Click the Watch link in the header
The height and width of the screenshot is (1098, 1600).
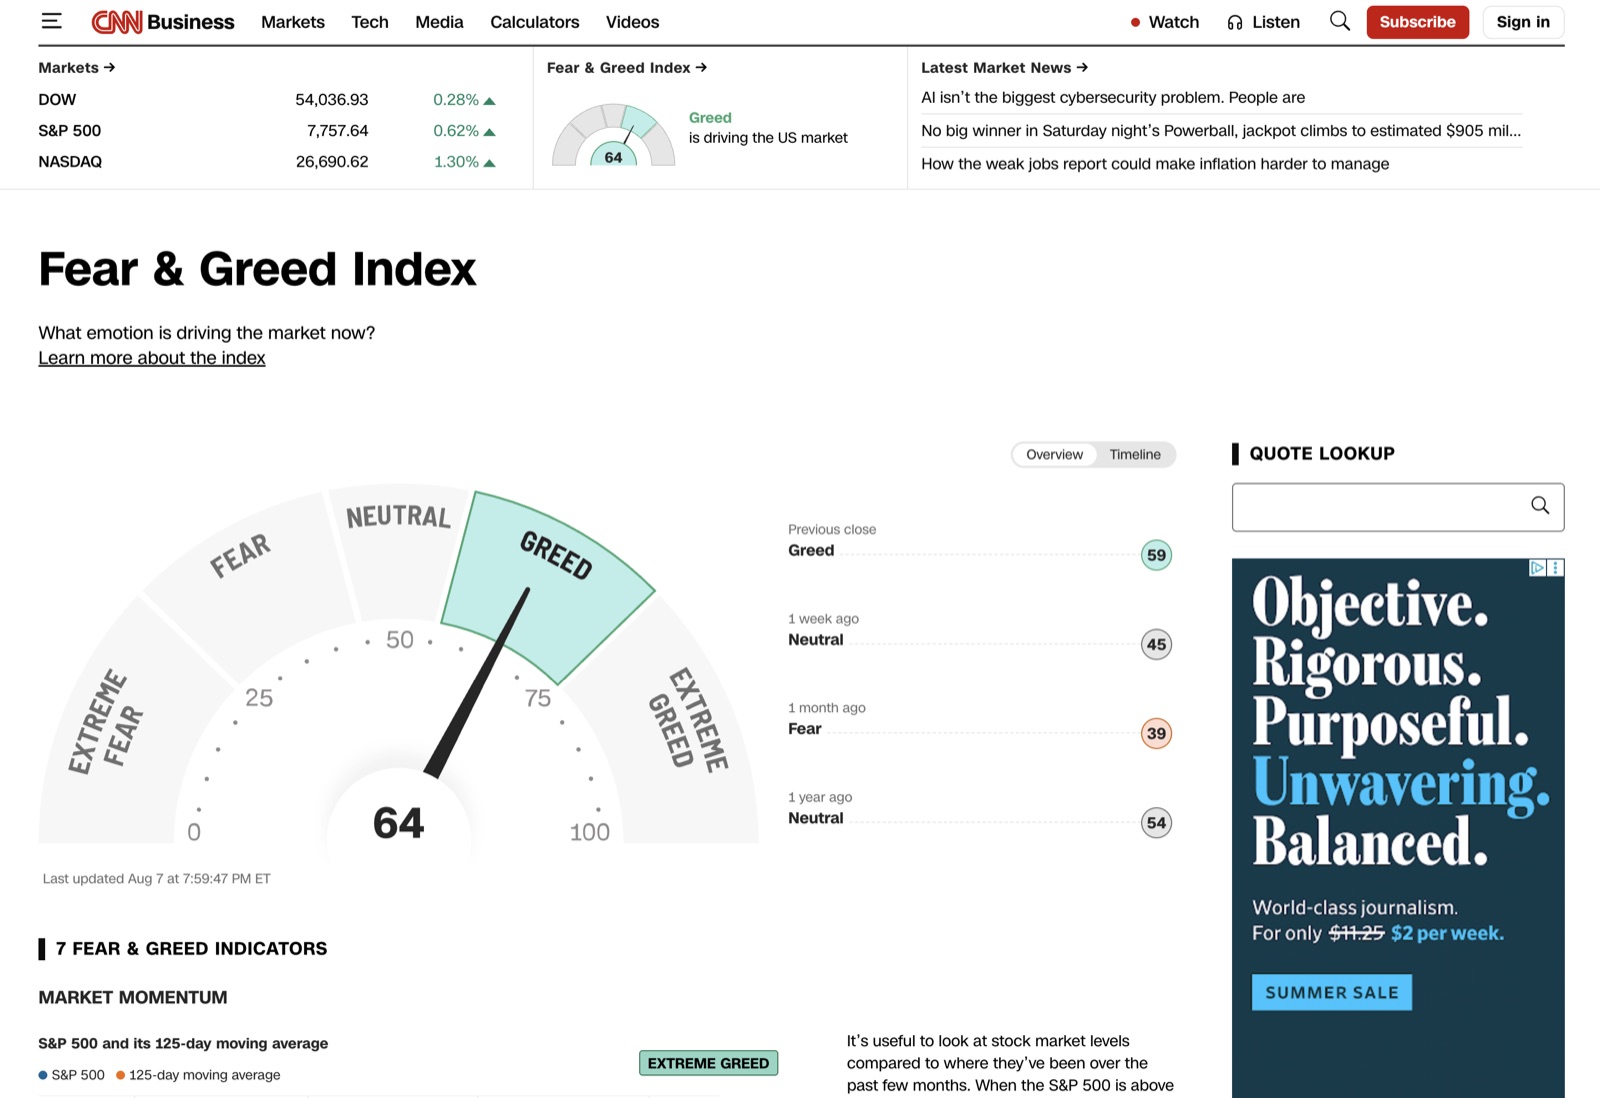tap(1174, 22)
